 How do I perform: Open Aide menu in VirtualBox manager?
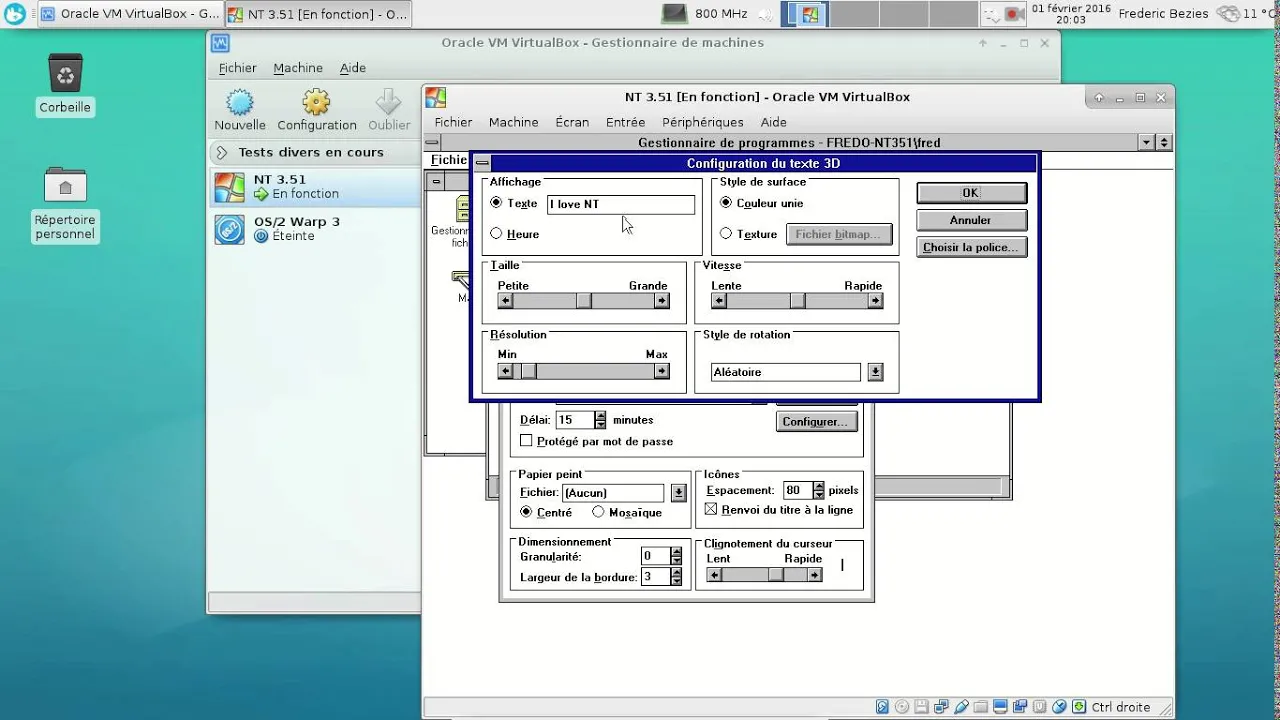tap(353, 68)
